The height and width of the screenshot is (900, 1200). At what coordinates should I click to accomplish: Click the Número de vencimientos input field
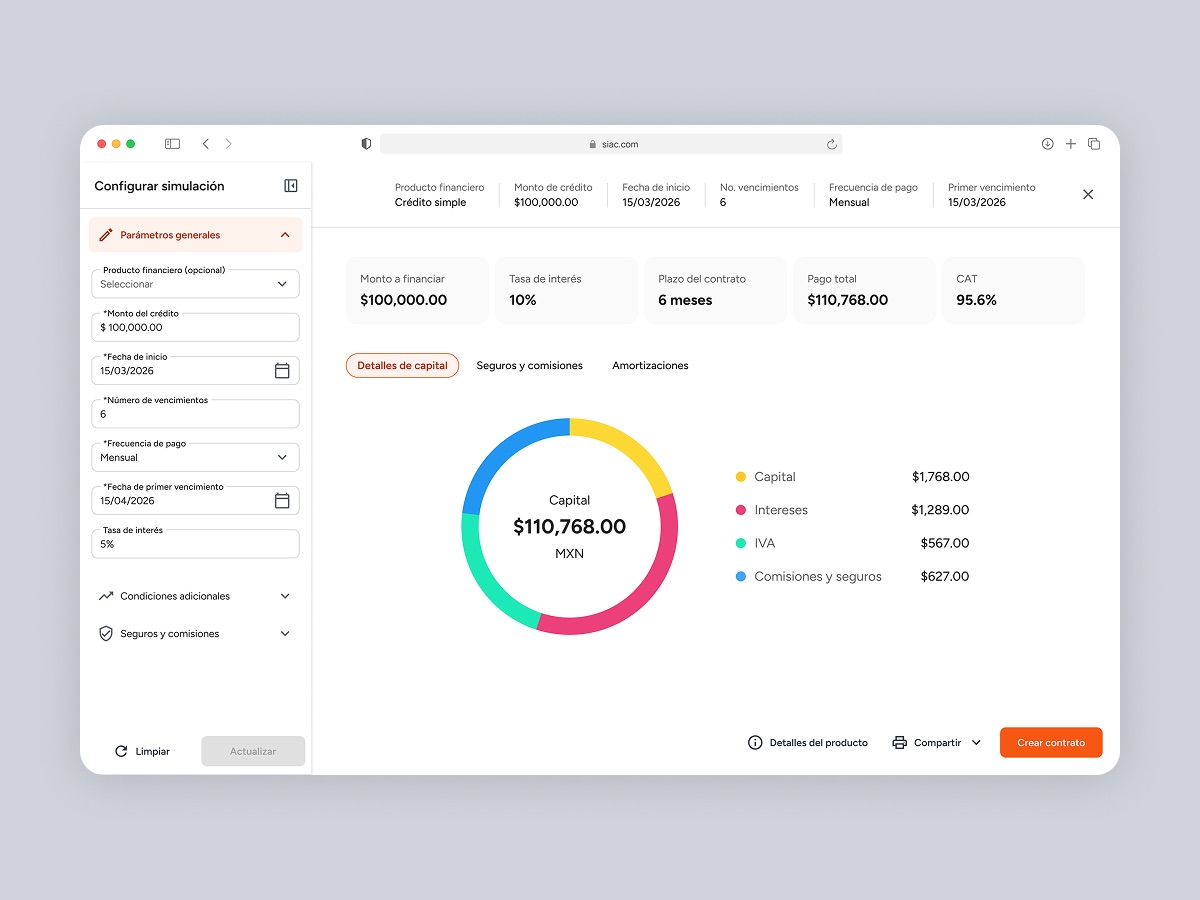[x=195, y=414]
